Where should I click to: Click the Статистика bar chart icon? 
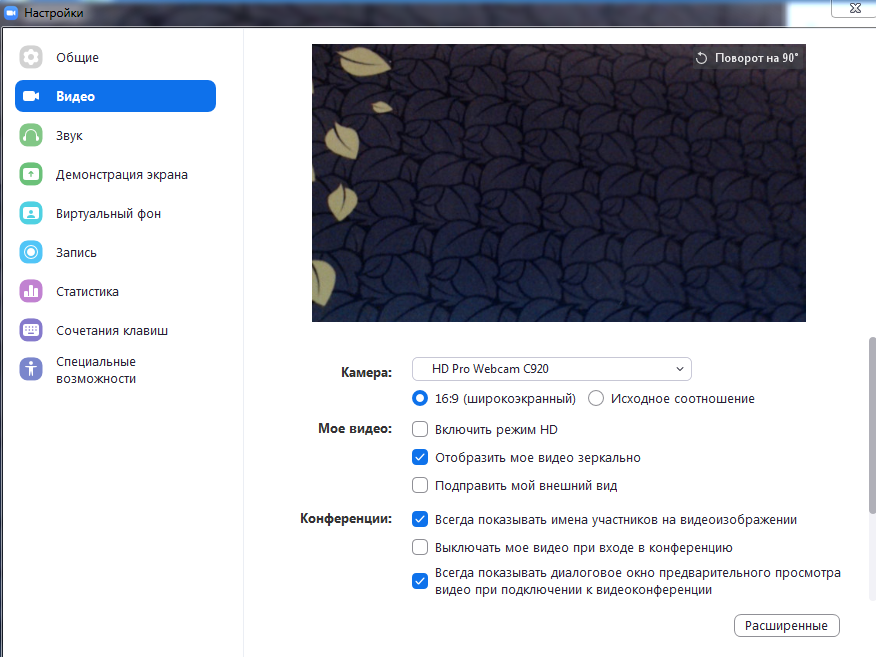[x=31, y=291]
